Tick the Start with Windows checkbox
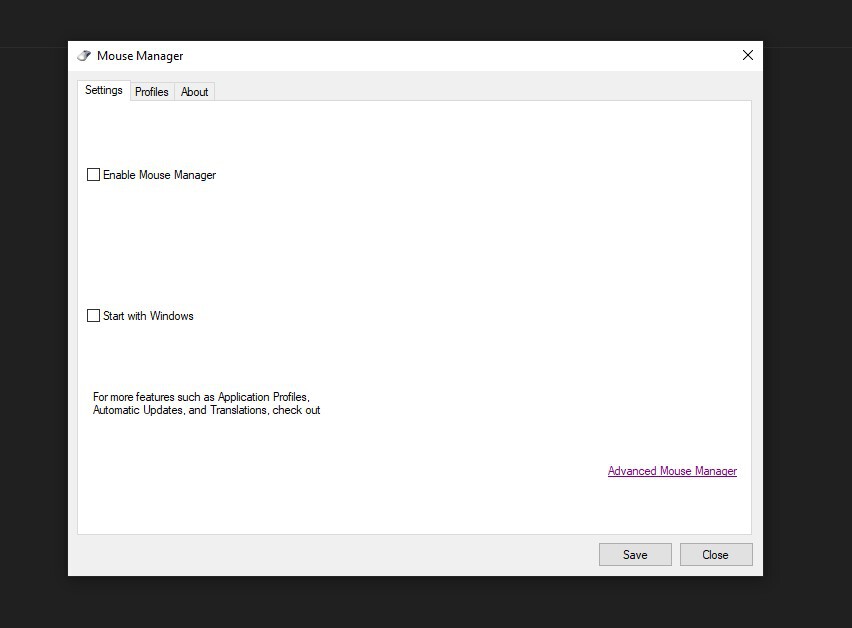Image resolution: width=852 pixels, height=628 pixels. point(93,316)
